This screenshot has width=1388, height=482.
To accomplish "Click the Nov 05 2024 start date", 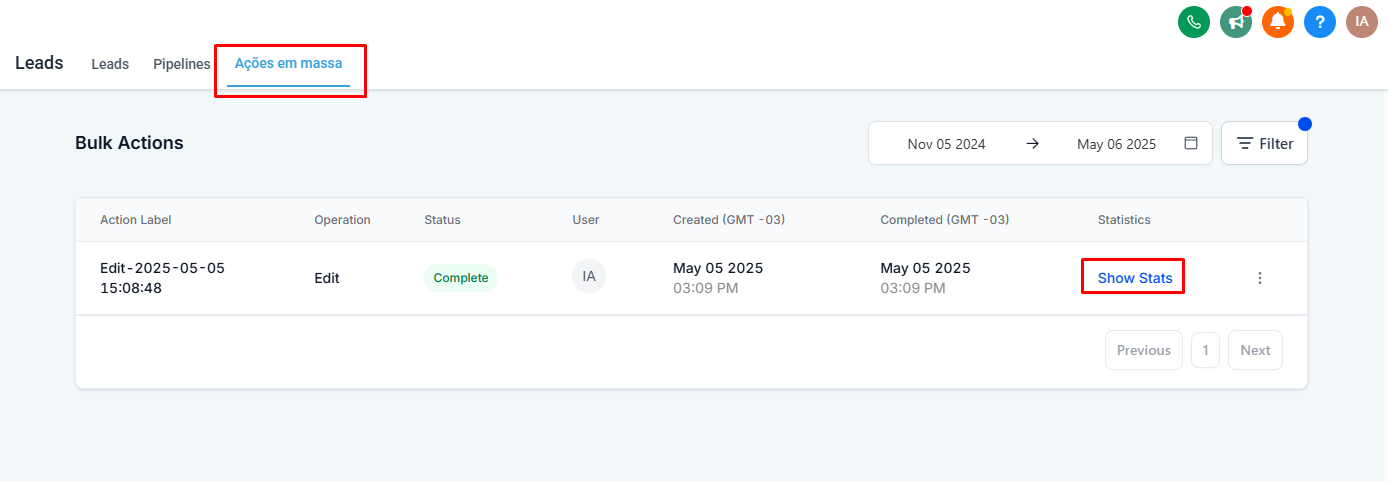I will [946, 144].
